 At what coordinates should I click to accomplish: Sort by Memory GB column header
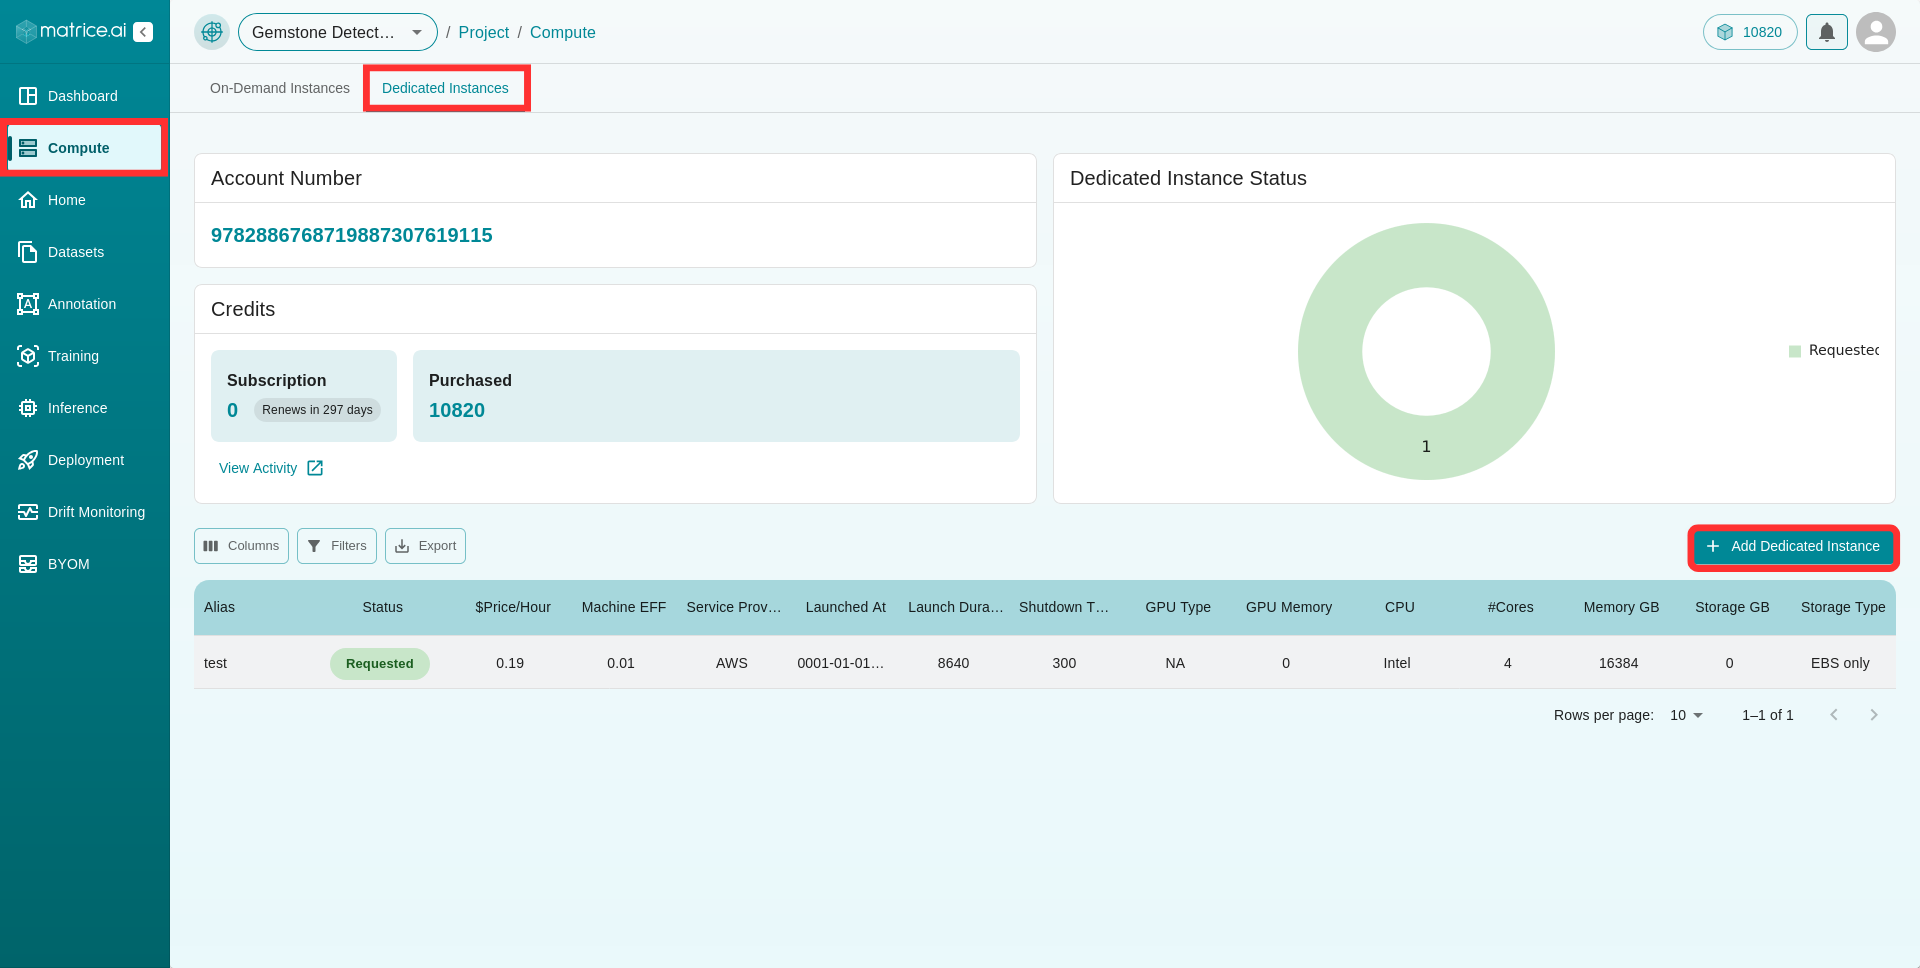[1621, 607]
